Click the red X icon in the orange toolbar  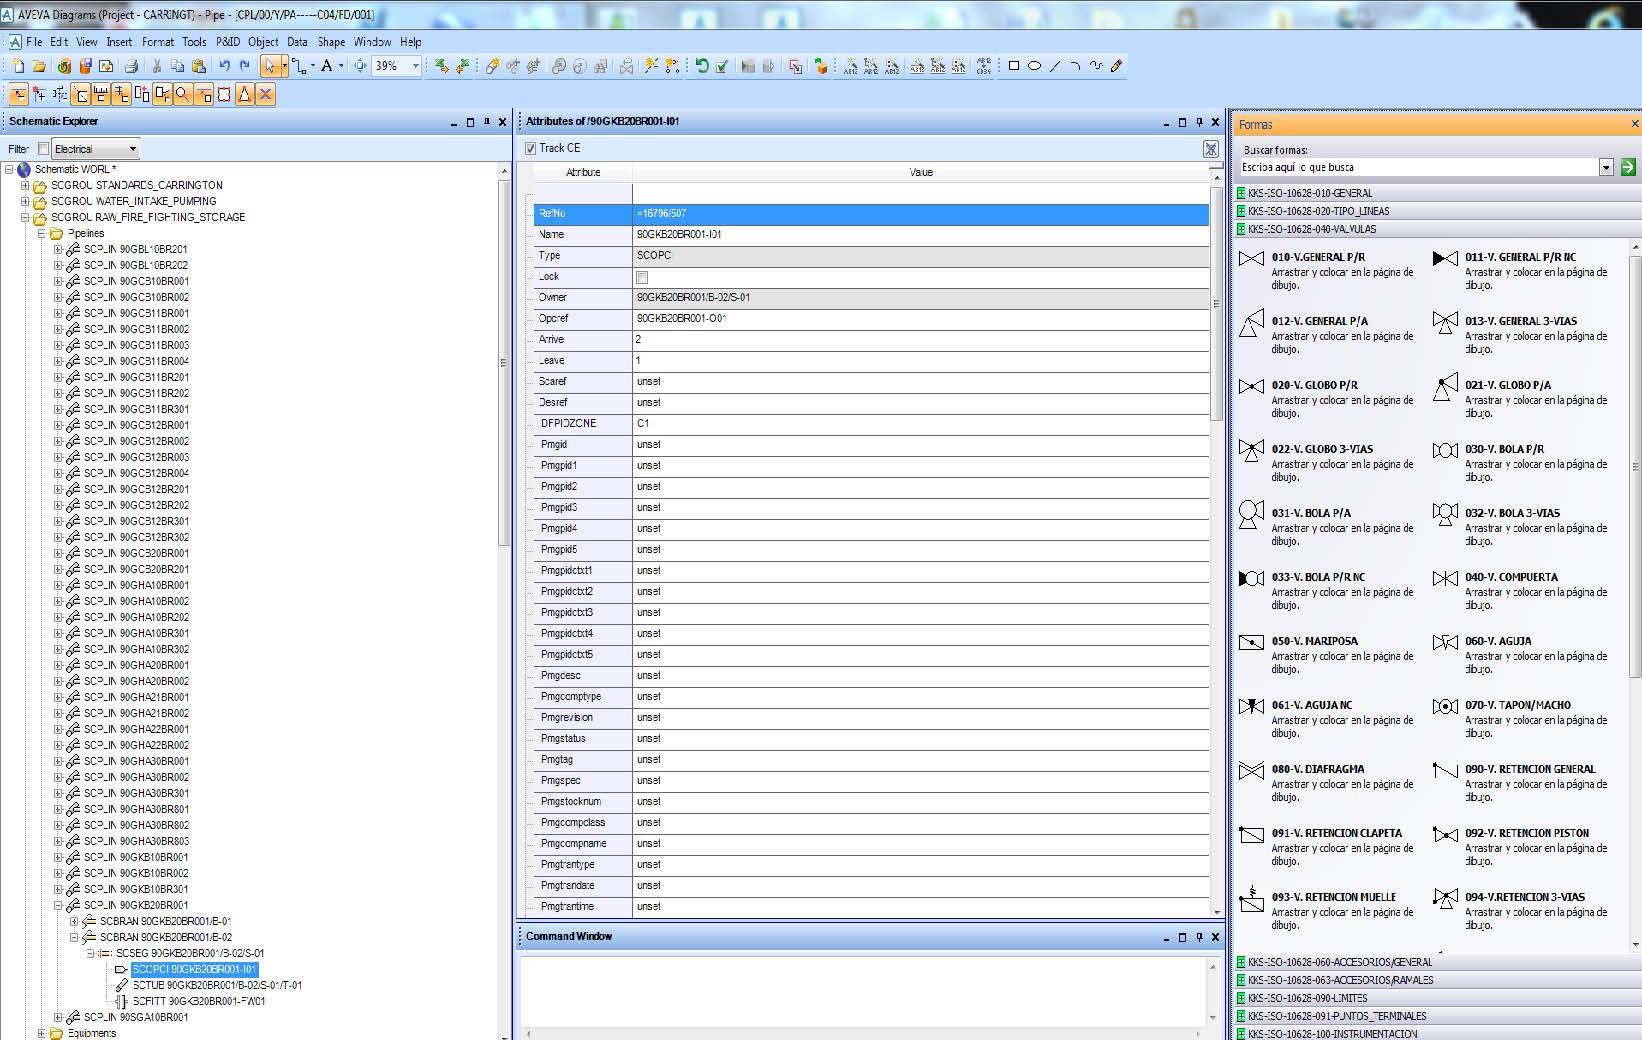click(x=265, y=94)
